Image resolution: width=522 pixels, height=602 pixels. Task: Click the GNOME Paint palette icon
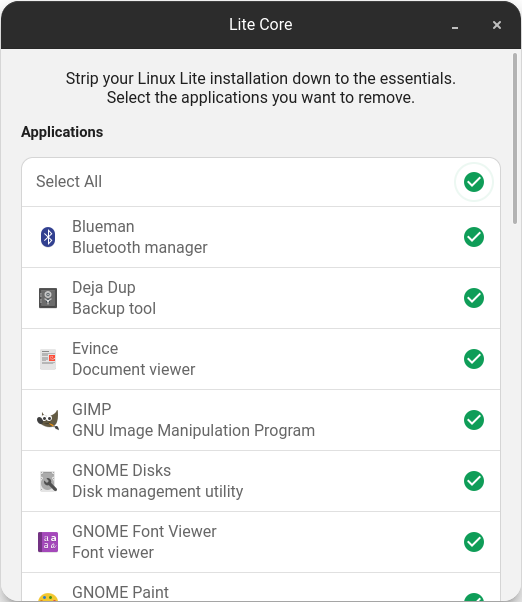pyautogui.click(x=48, y=597)
